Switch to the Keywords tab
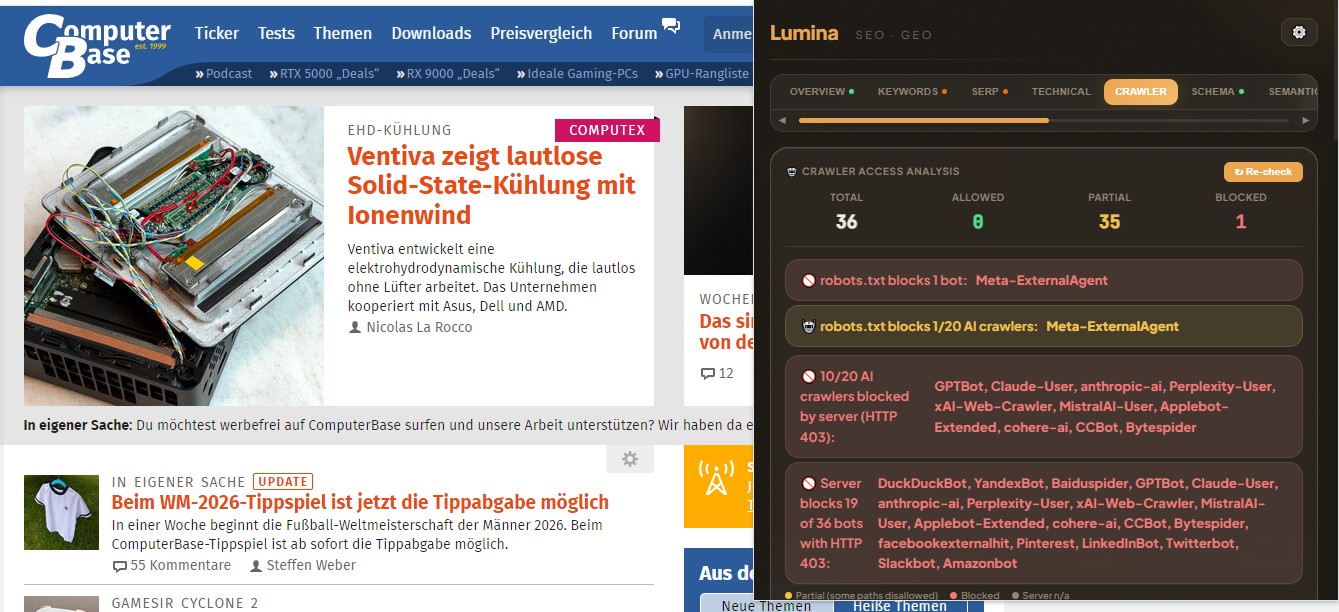This screenshot has width=1339, height=612. click(x=912, y=92)
